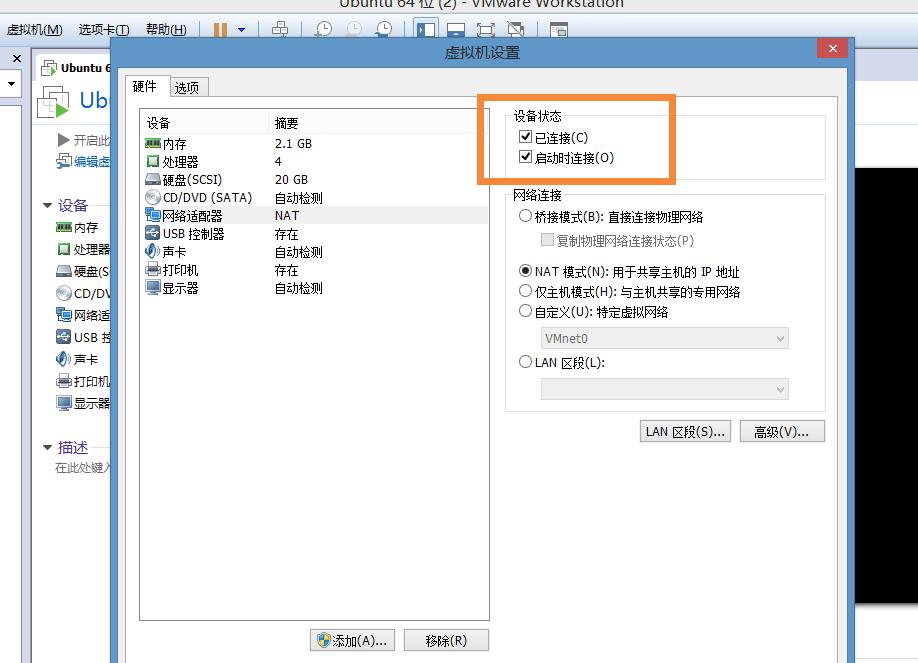Open the 虚拟机(M) menu
This screenshot has width=918, height=663.
[x=33, y=30]
